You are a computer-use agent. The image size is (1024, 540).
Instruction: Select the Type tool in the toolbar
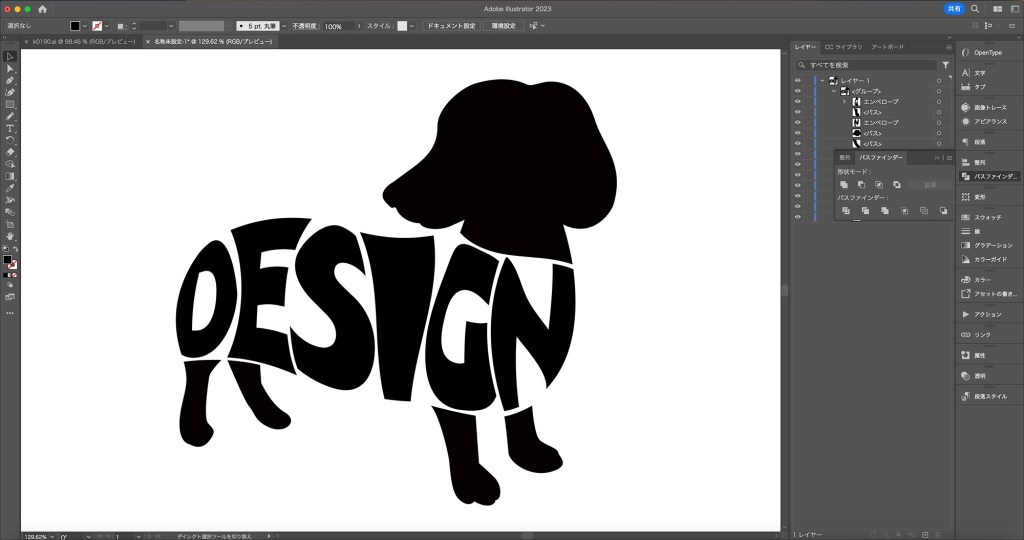10,128
